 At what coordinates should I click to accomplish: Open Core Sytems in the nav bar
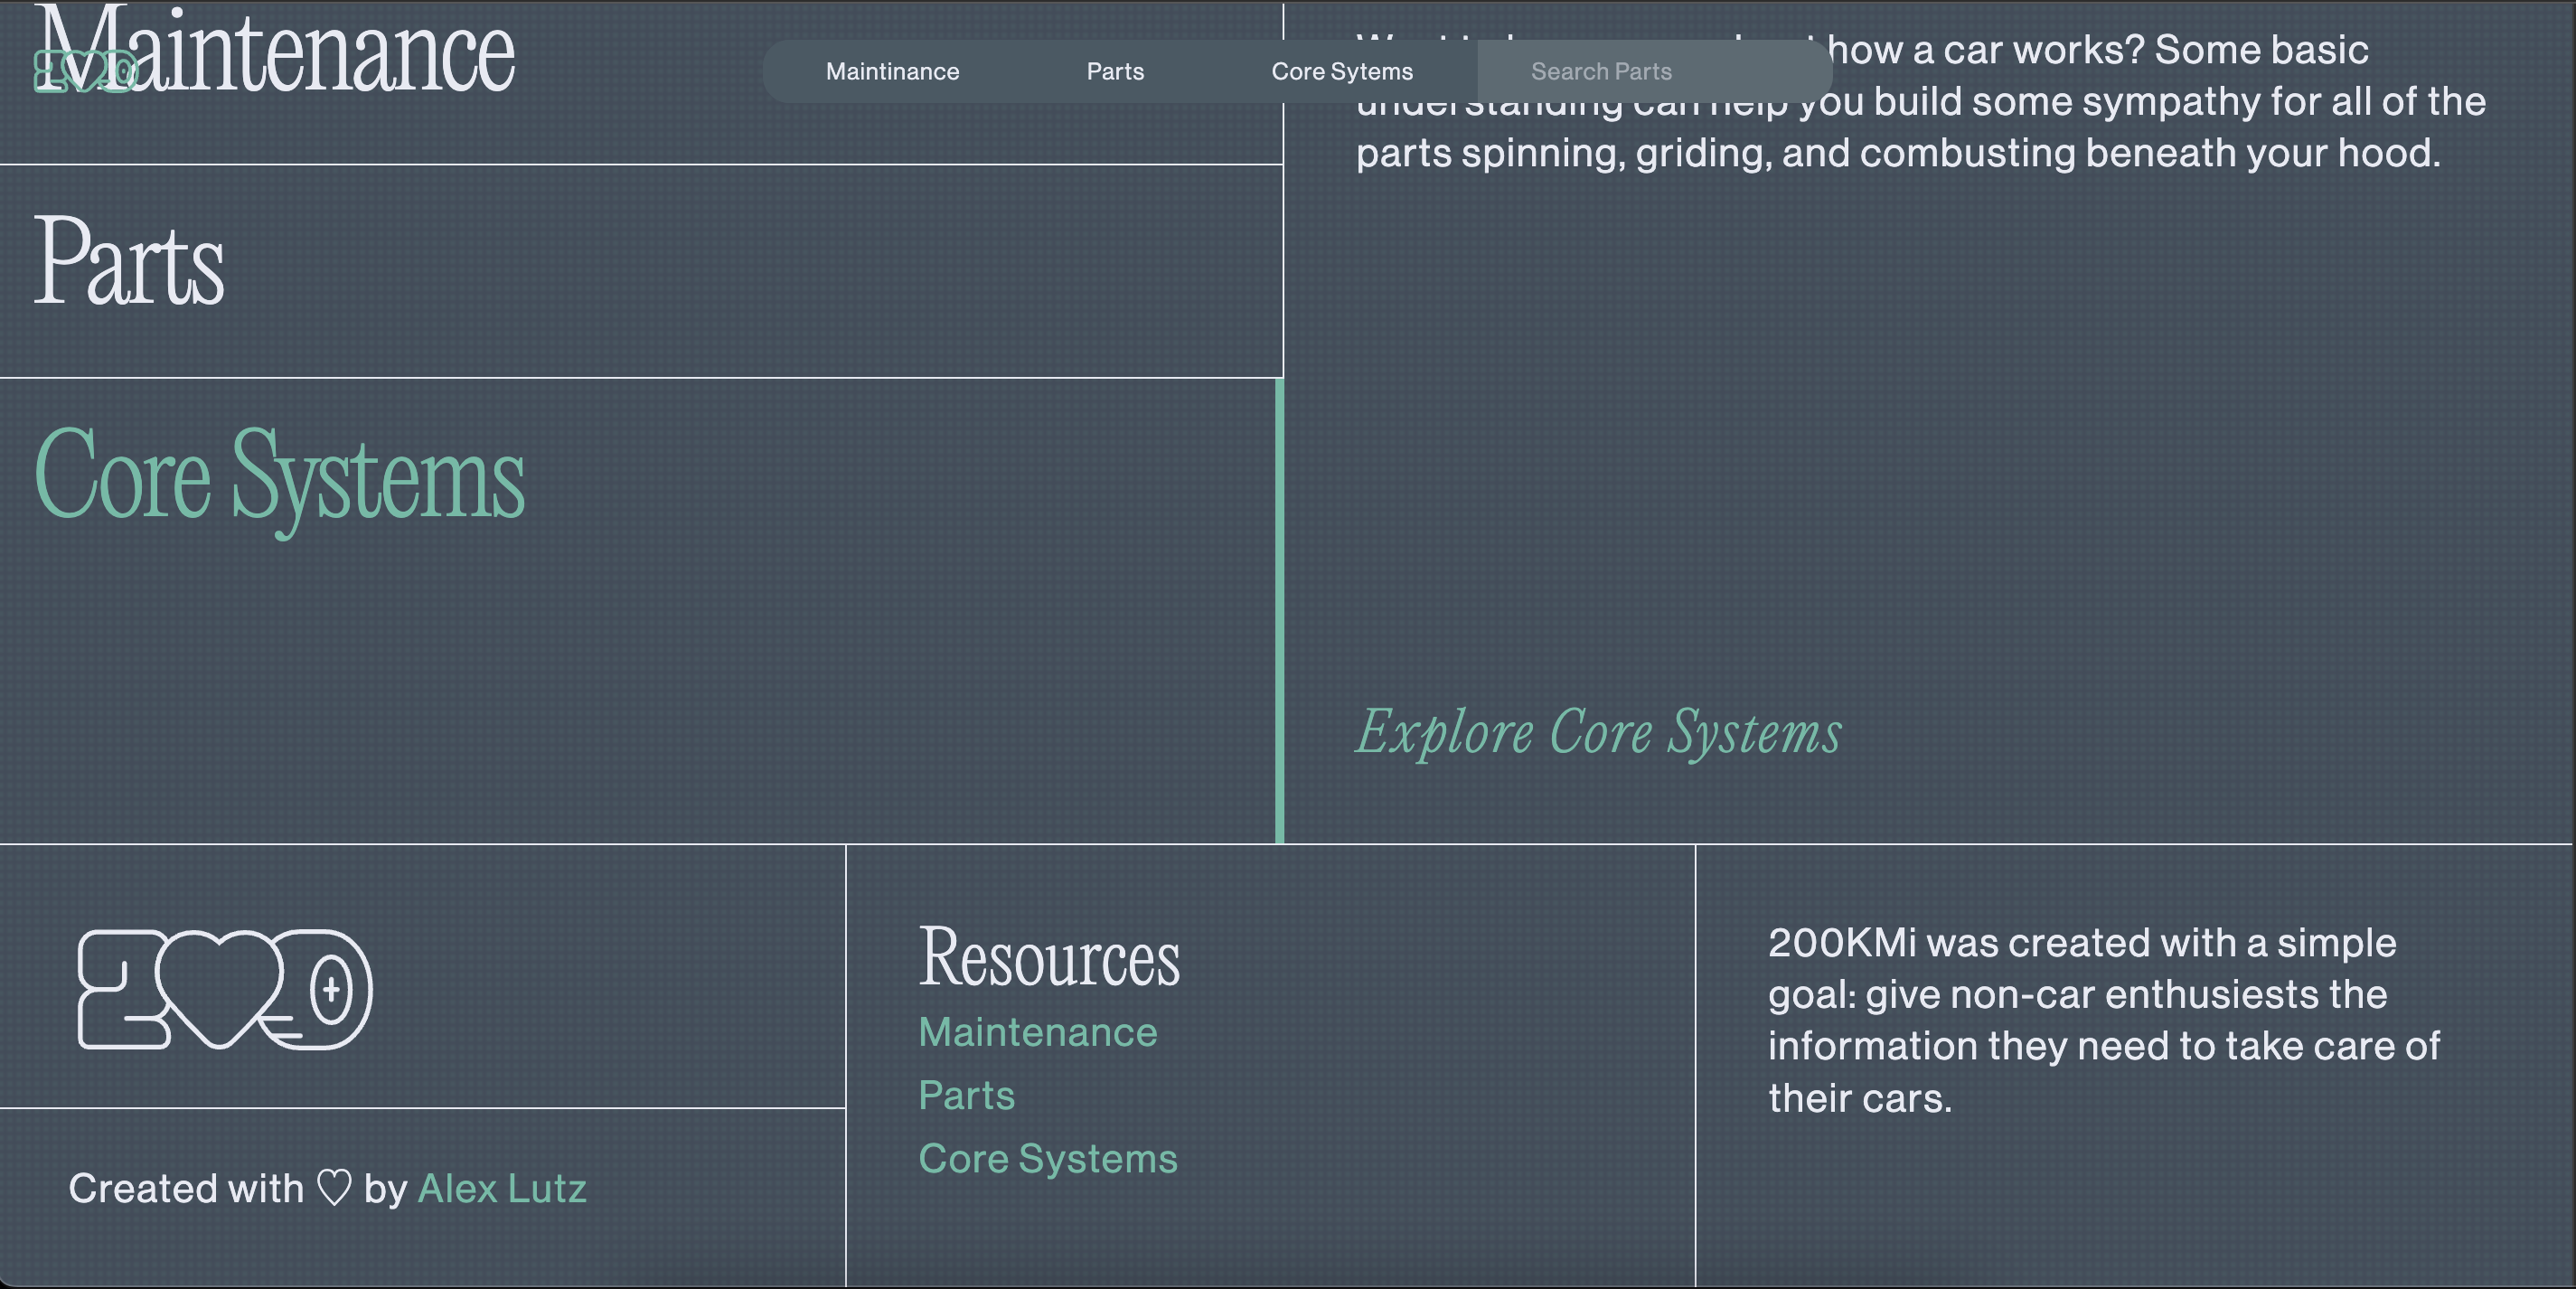(1342, 71)
